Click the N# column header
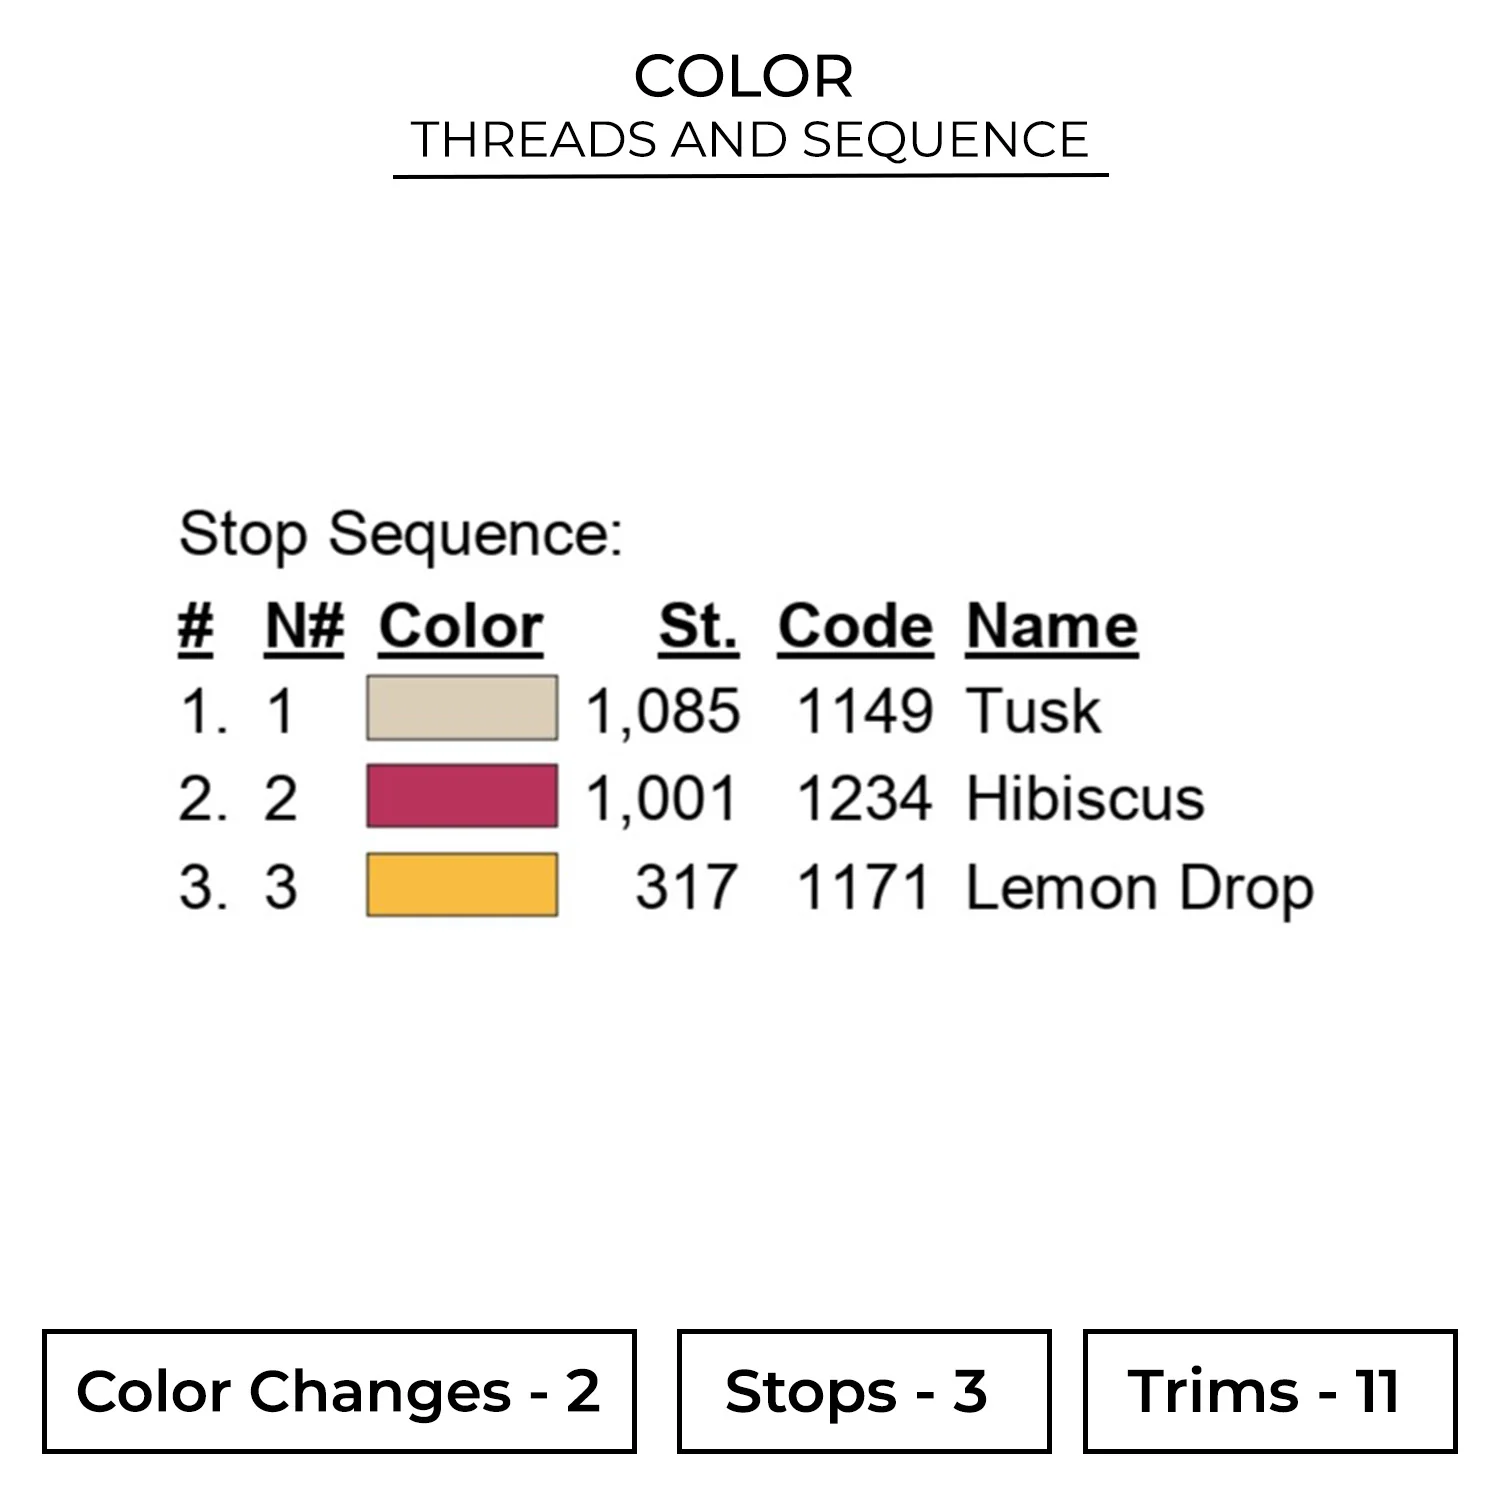Screen dimensions: 1500x1500 click(304, 627)
